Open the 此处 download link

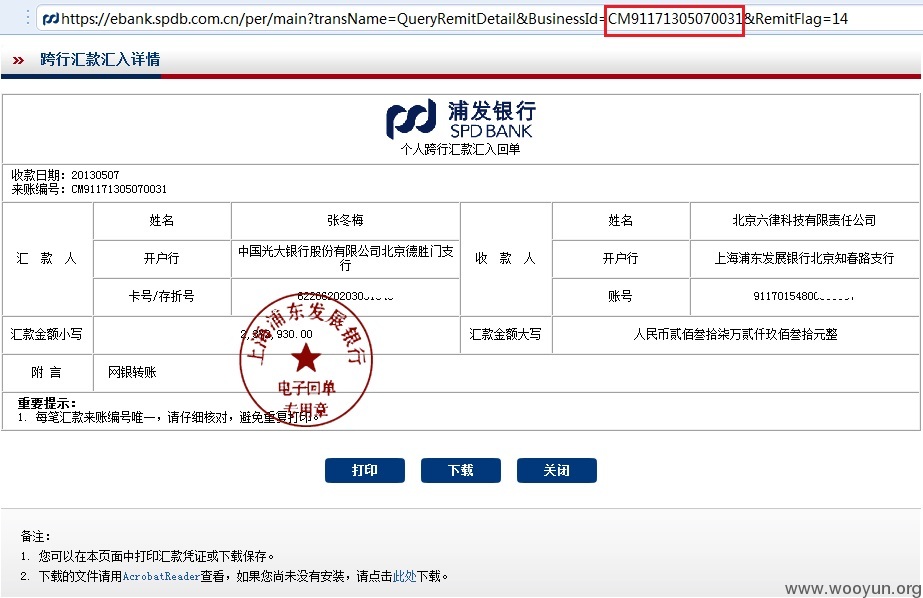click(404, 576)
